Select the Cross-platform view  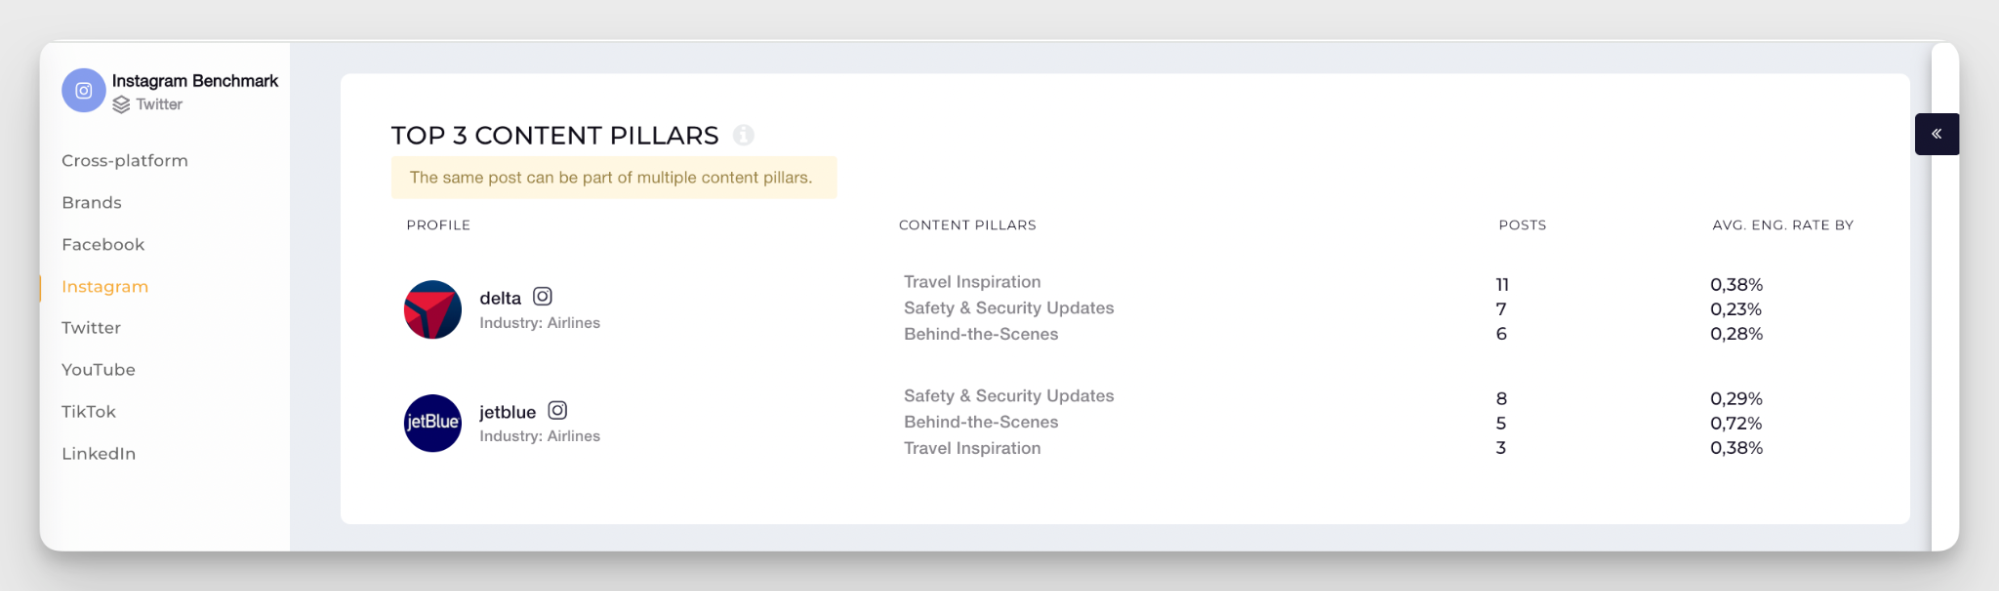[125, 160]
